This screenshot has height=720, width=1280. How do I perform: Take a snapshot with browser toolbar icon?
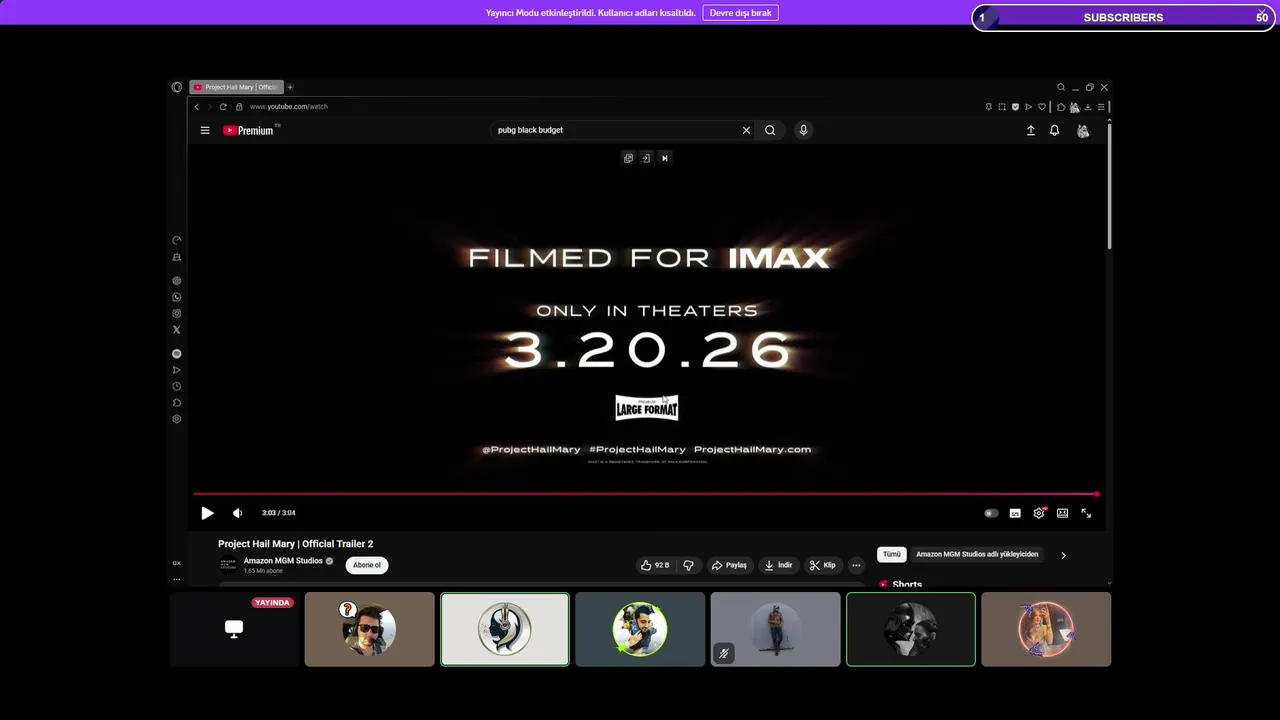1001,107
